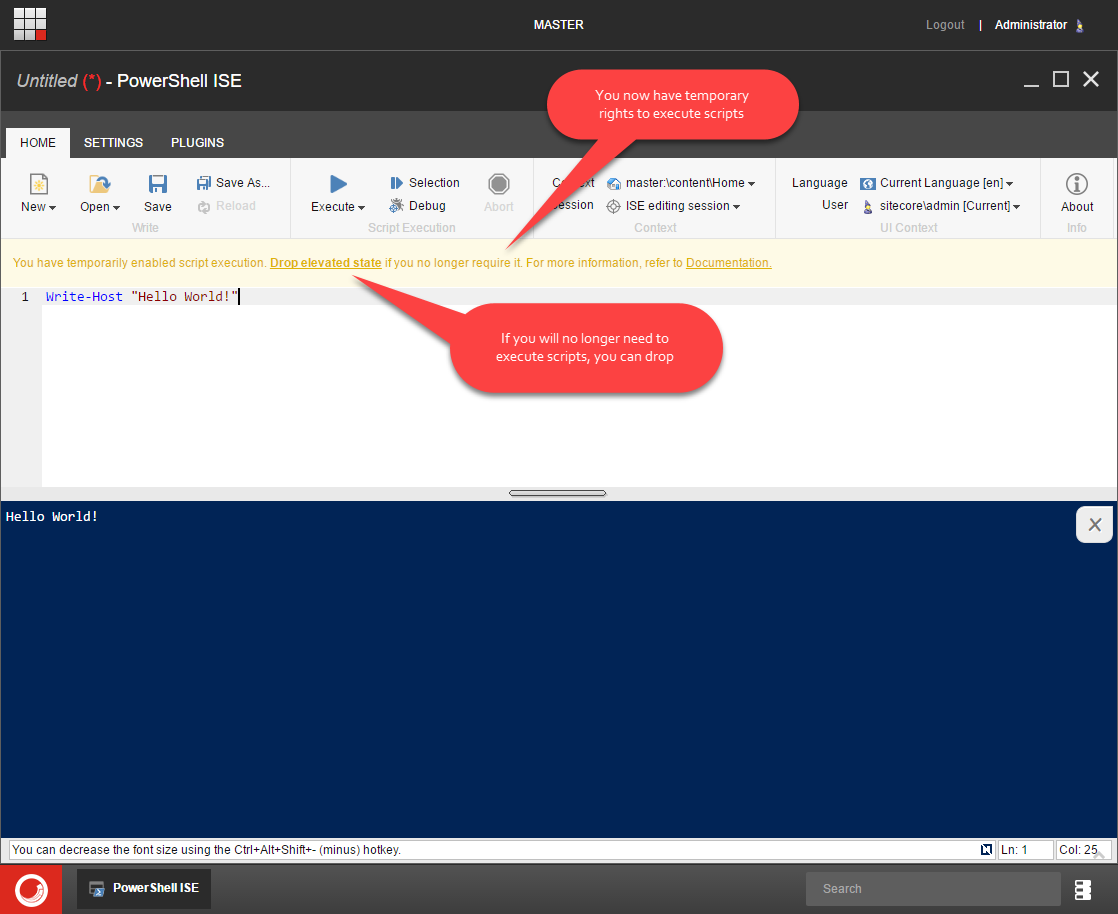Switch to the SETTINGS tab
This screenshot has height=914, width=1118.
point(113,143)
